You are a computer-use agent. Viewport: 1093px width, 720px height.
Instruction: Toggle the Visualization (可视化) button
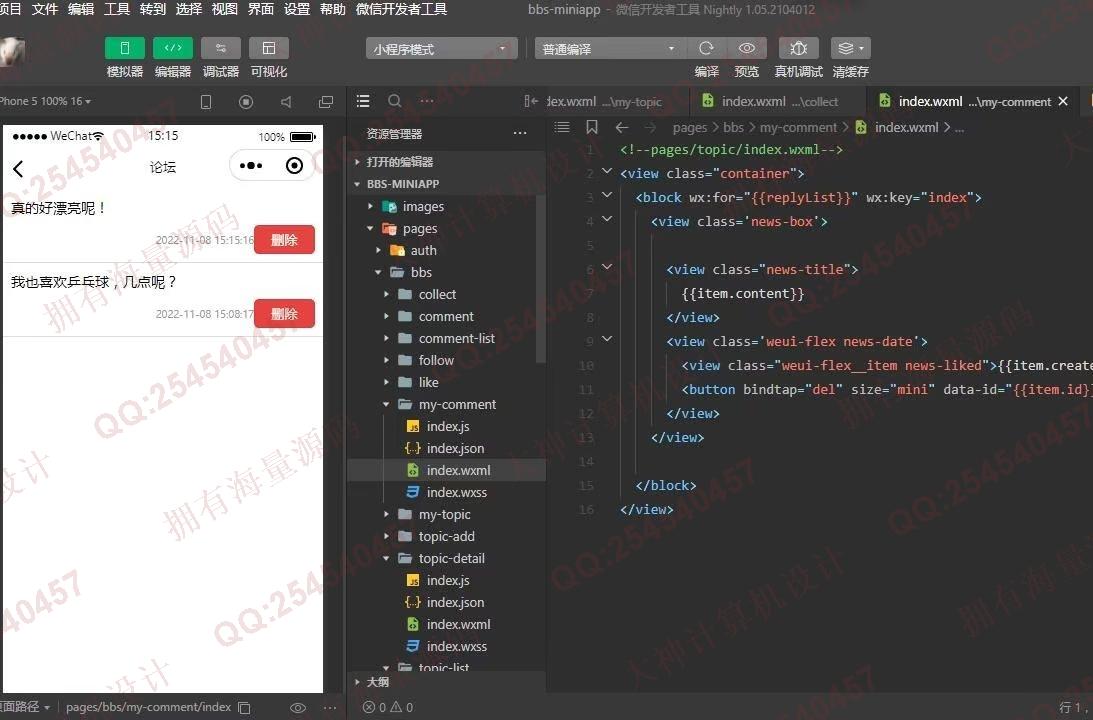click(269, 48)
